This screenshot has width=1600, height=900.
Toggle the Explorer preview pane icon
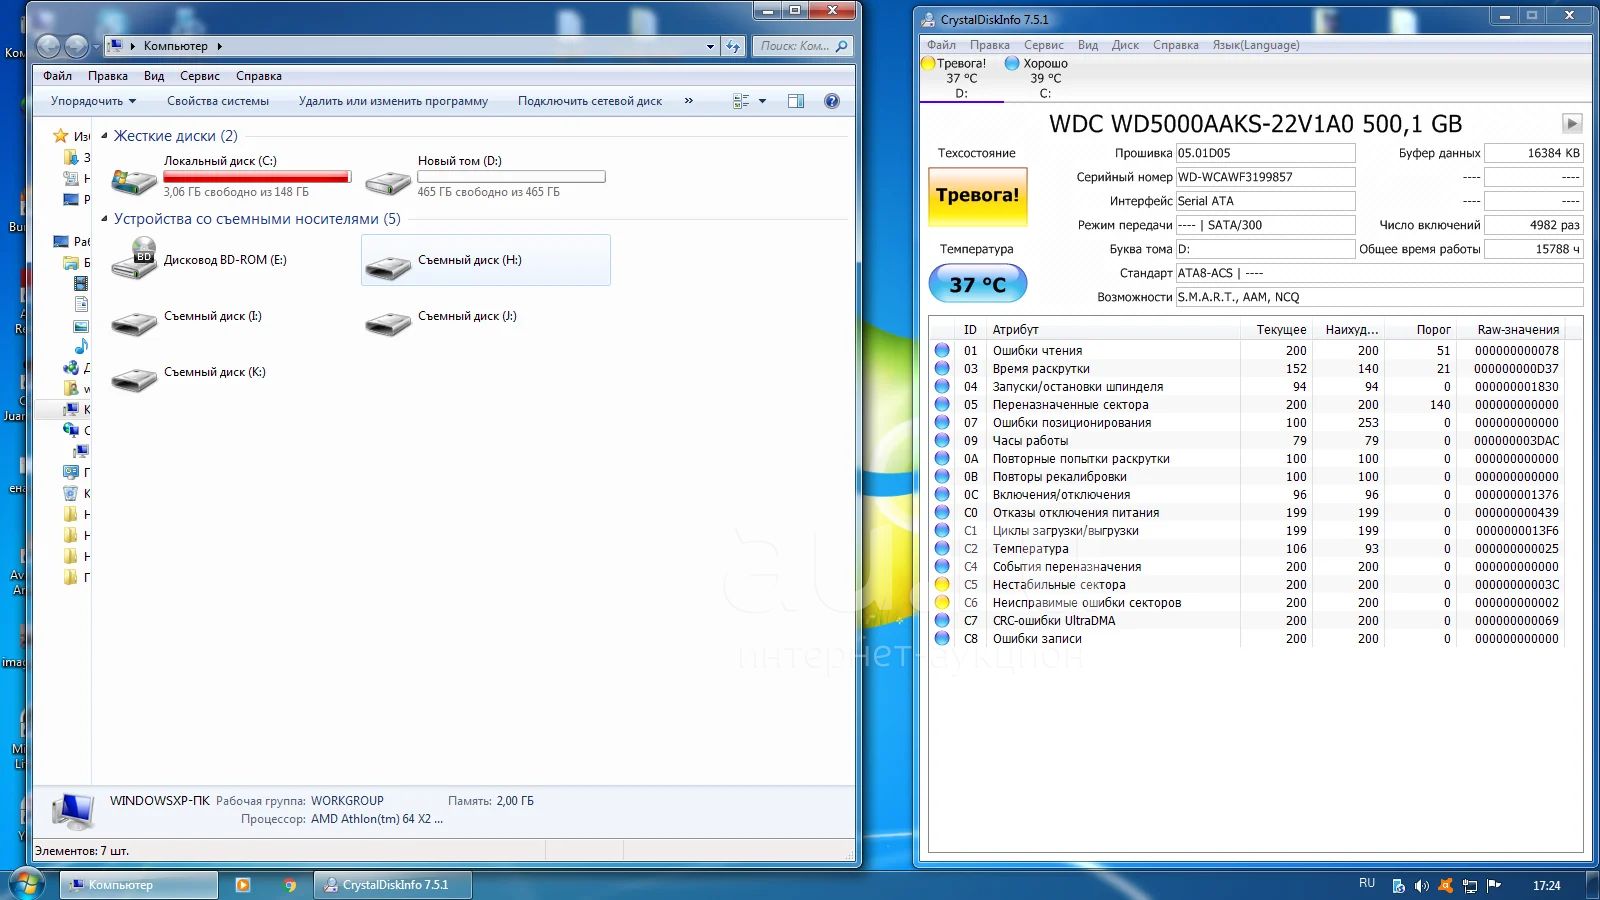(x=796, y=101)
